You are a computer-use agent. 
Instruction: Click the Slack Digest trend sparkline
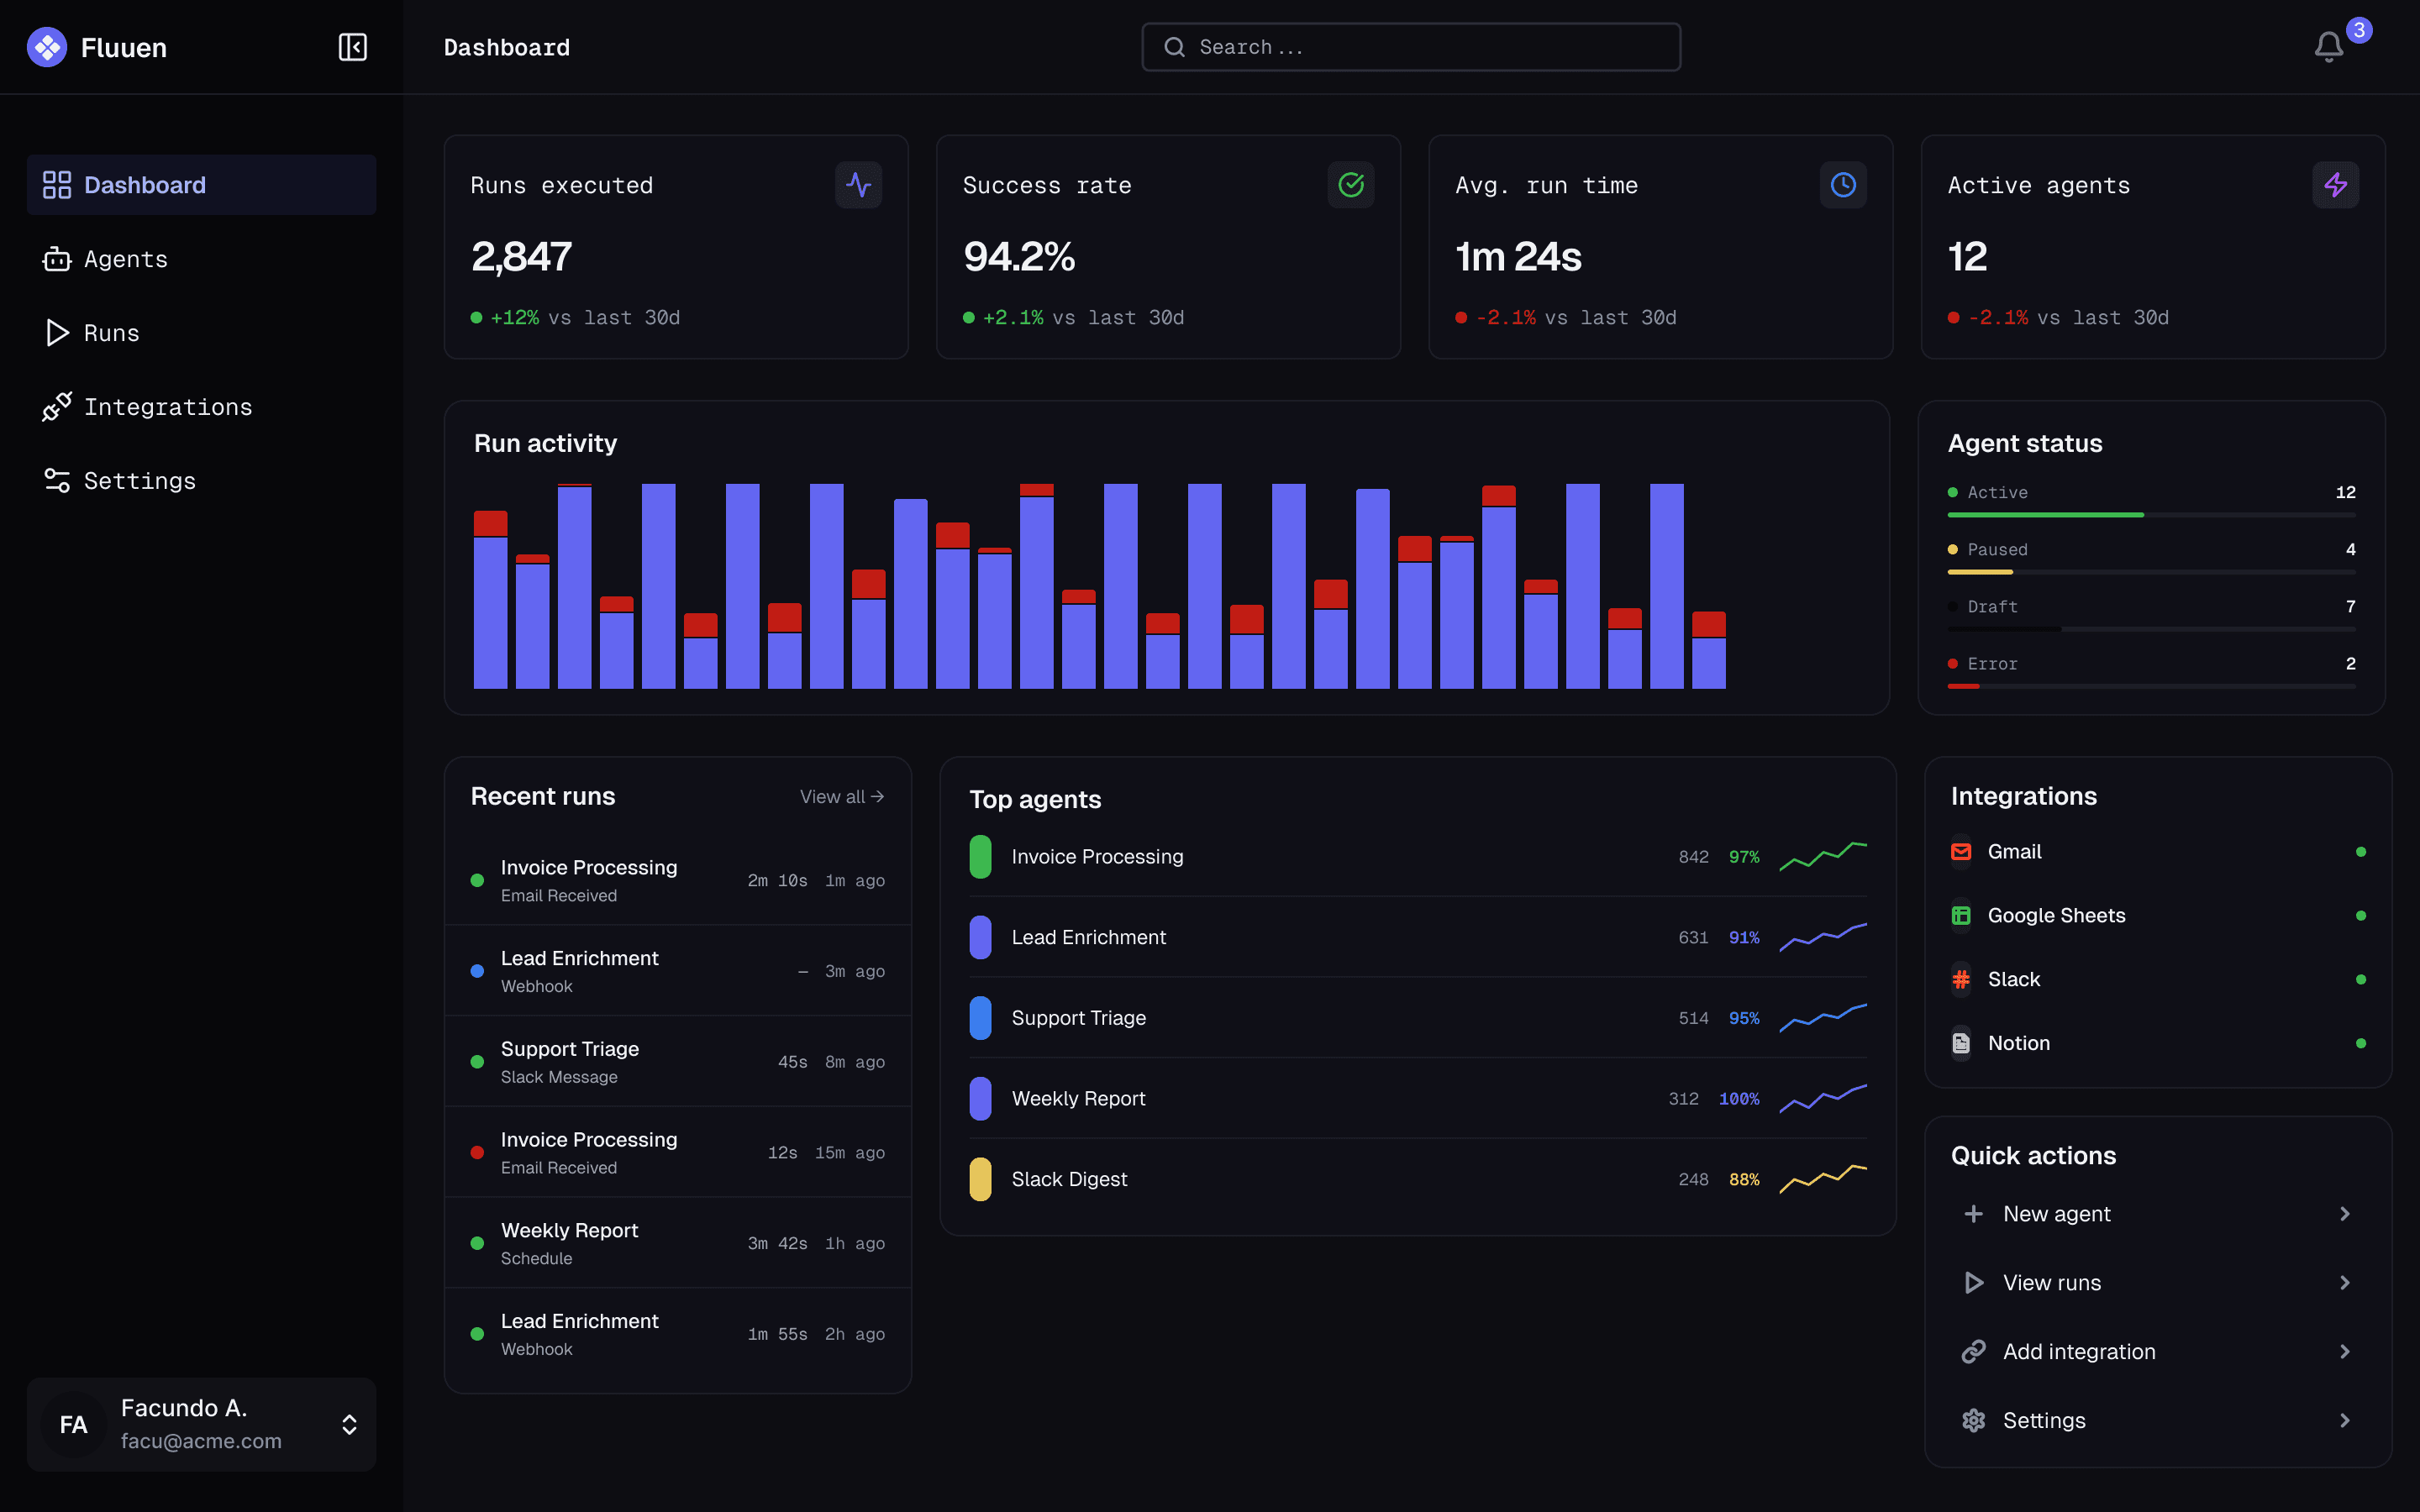coord(1822,1180)
